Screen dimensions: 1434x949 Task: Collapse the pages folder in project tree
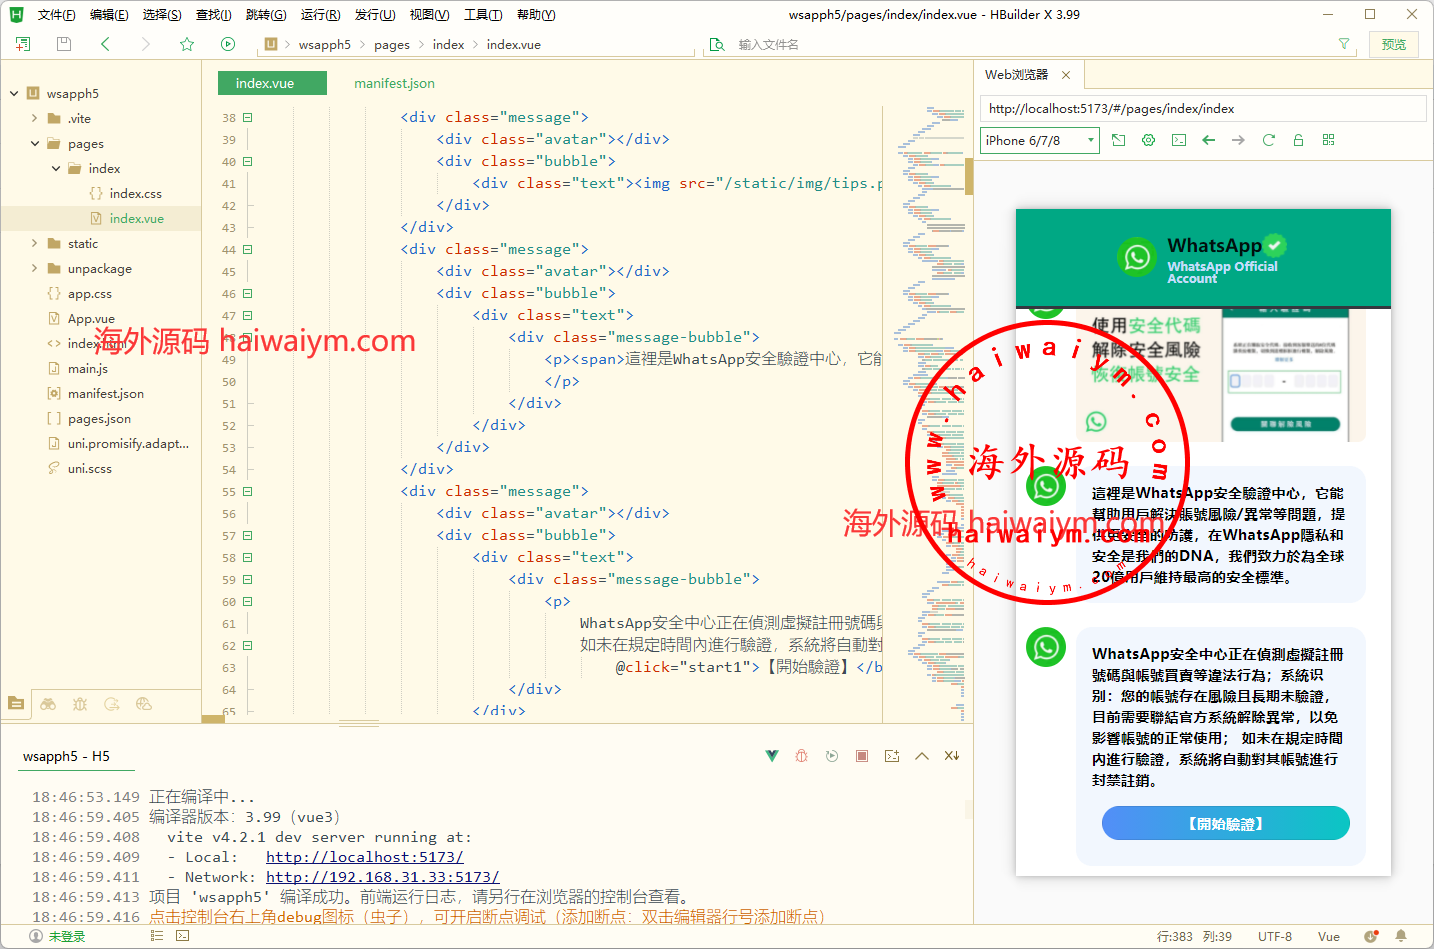coord(35,143)
